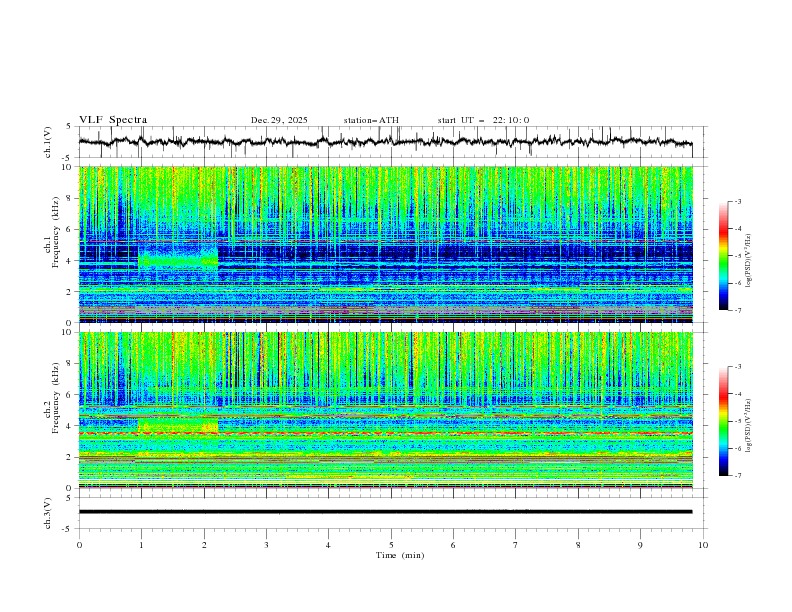Click time axis tick label "9"
This screenshot has height=612, width=792.
pyautogui.click(x=640, y=545)
